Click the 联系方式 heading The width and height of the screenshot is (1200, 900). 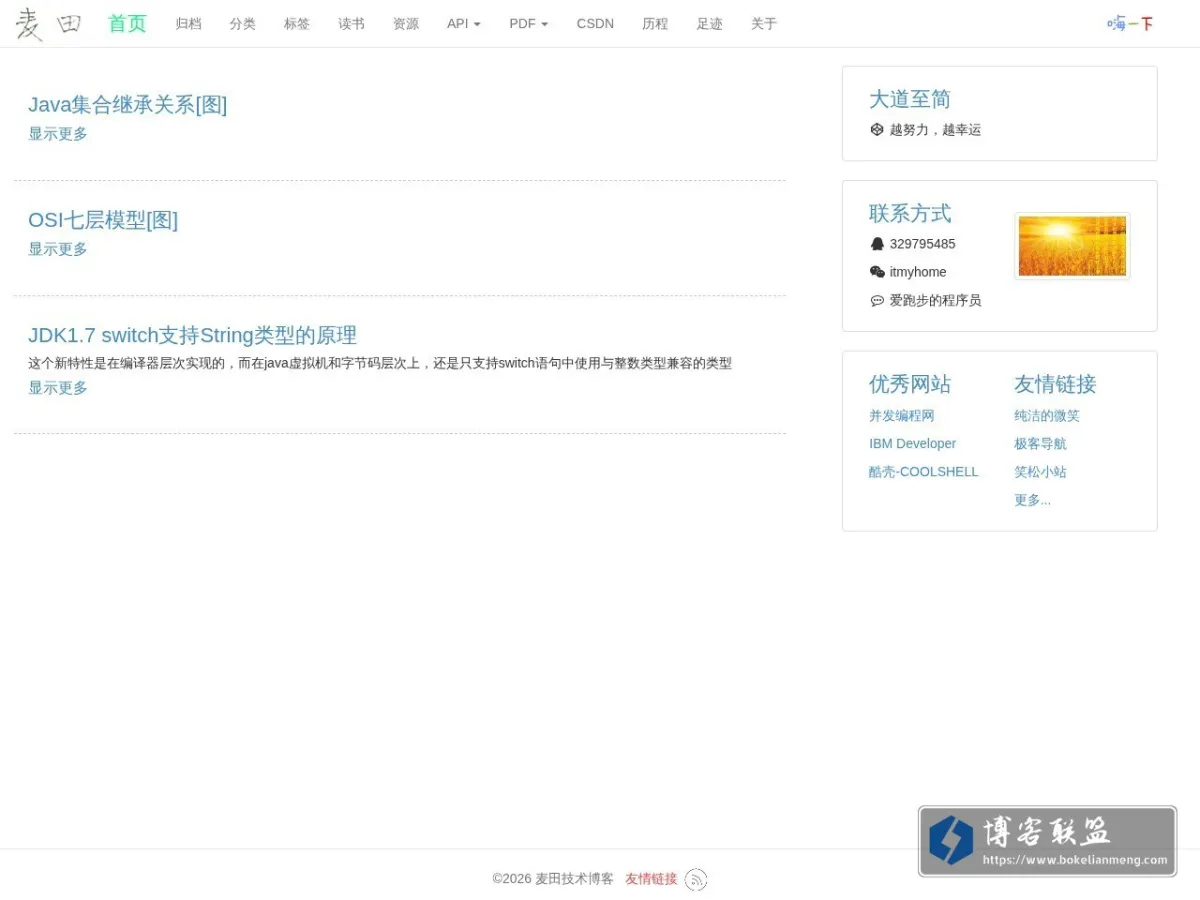click(910, 213)
